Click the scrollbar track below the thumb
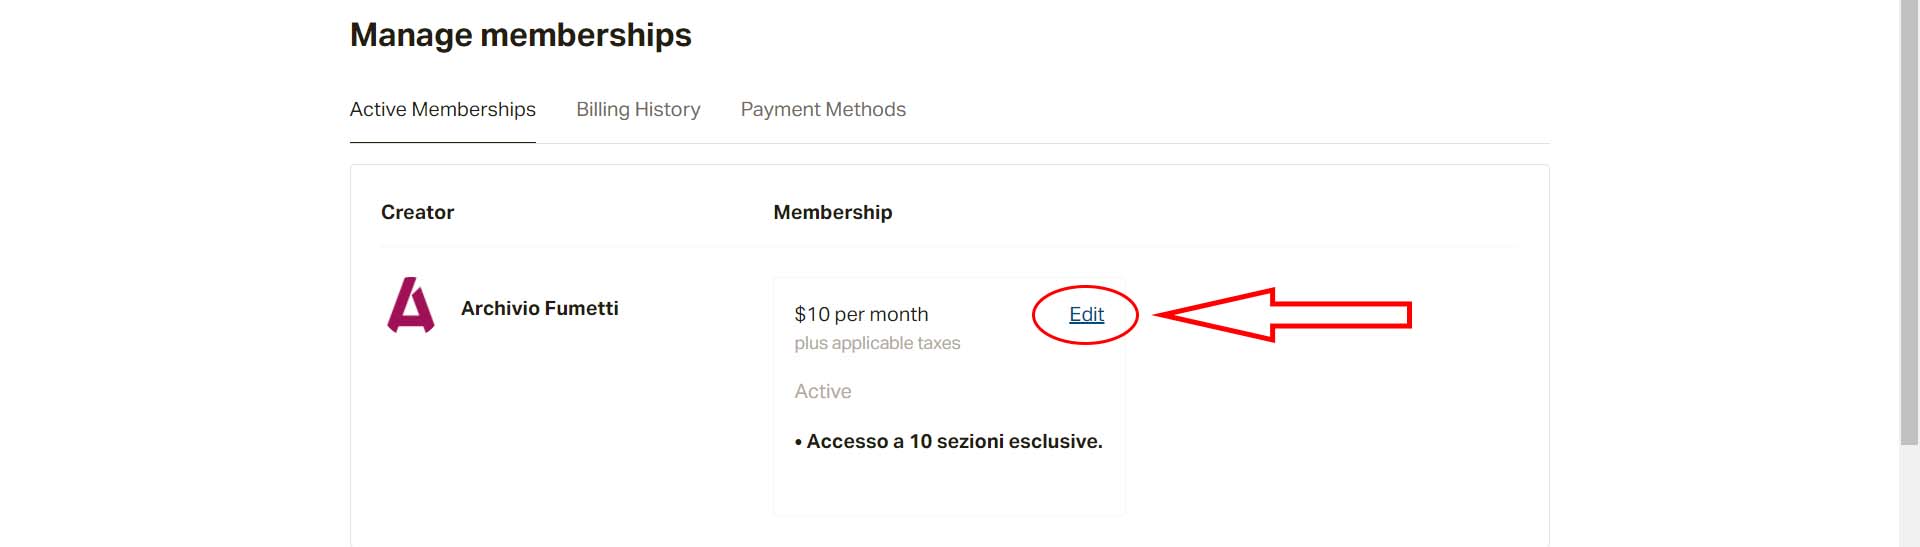The height and width of the screenshot is (547, 1920). [x=1909, y=496]
